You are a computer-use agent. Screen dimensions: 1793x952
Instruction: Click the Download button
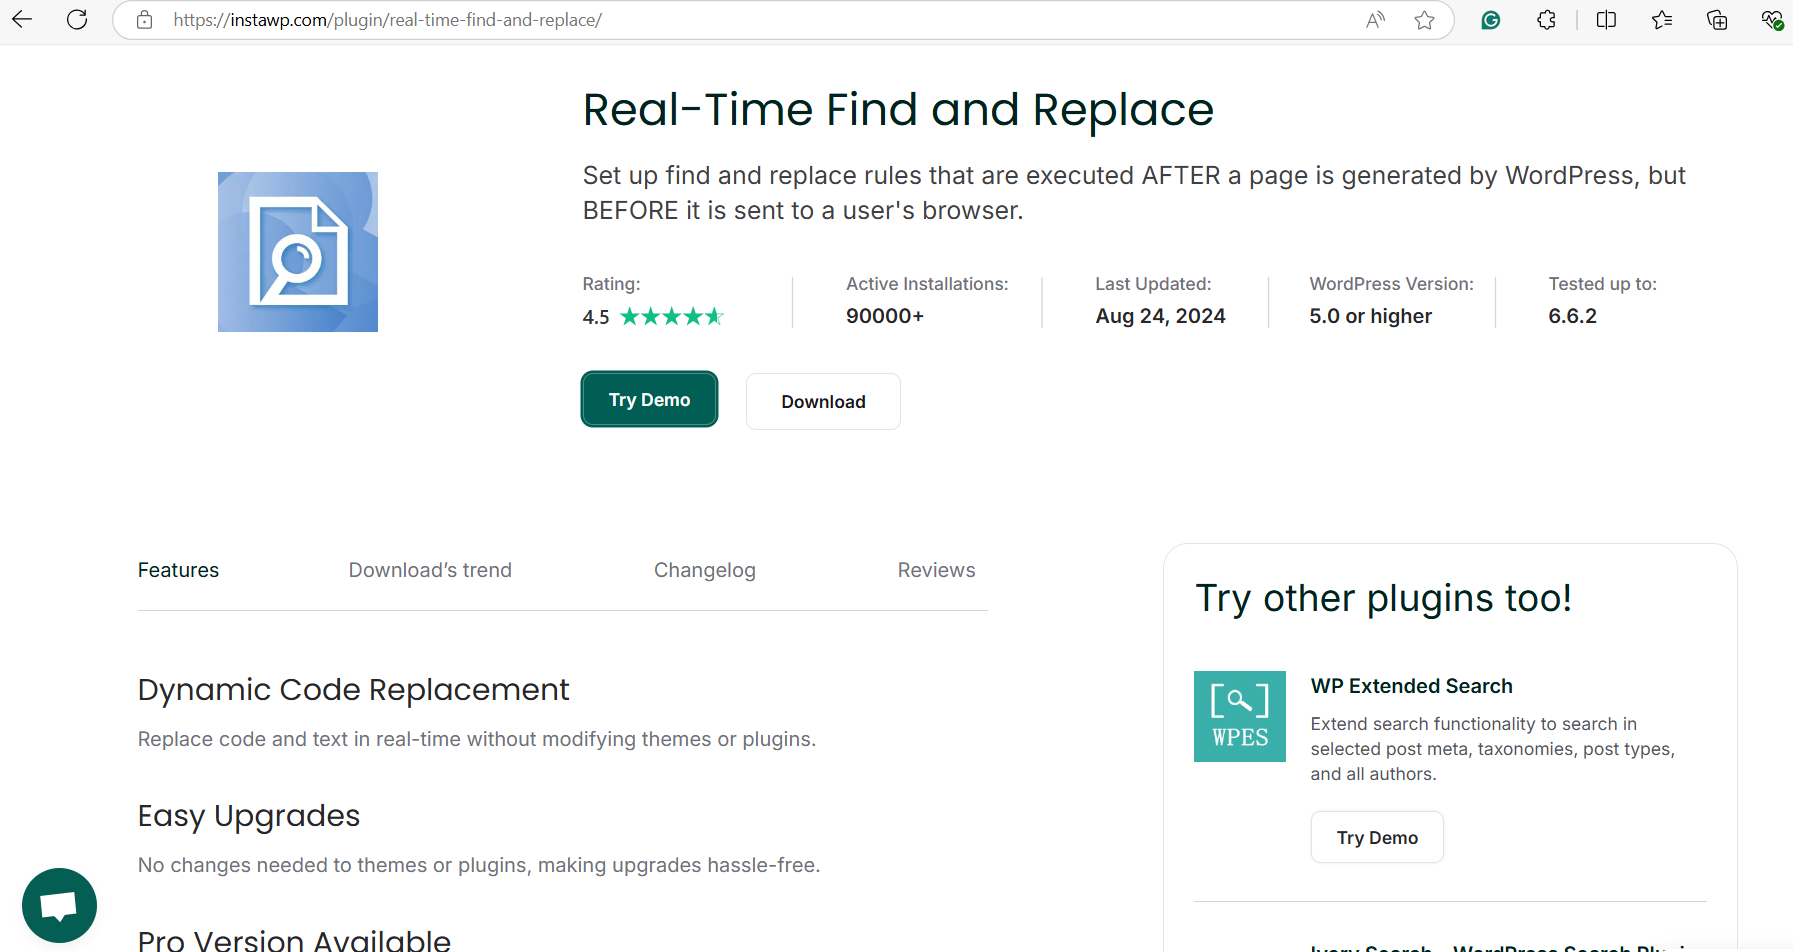[x=823, y=401]
